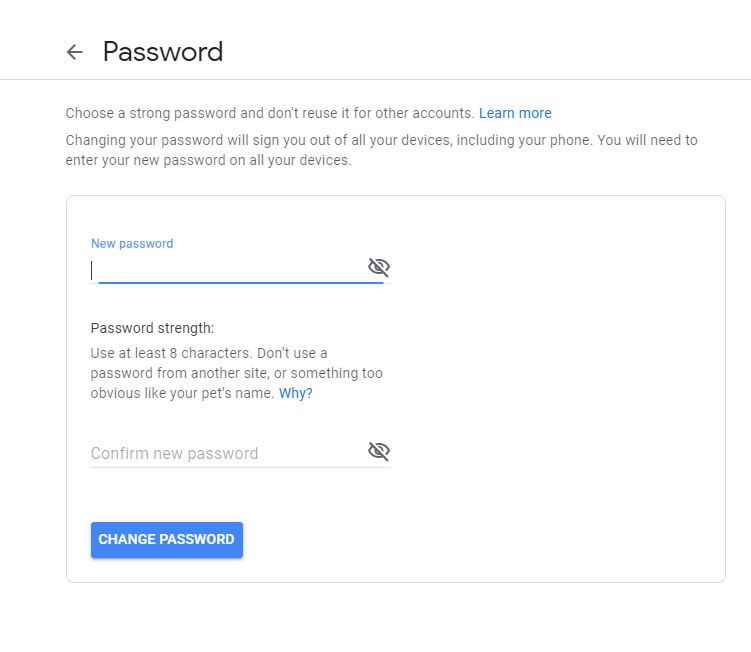Toggle the crossed-eye icon beside Confirm new password

pos(378,451)
